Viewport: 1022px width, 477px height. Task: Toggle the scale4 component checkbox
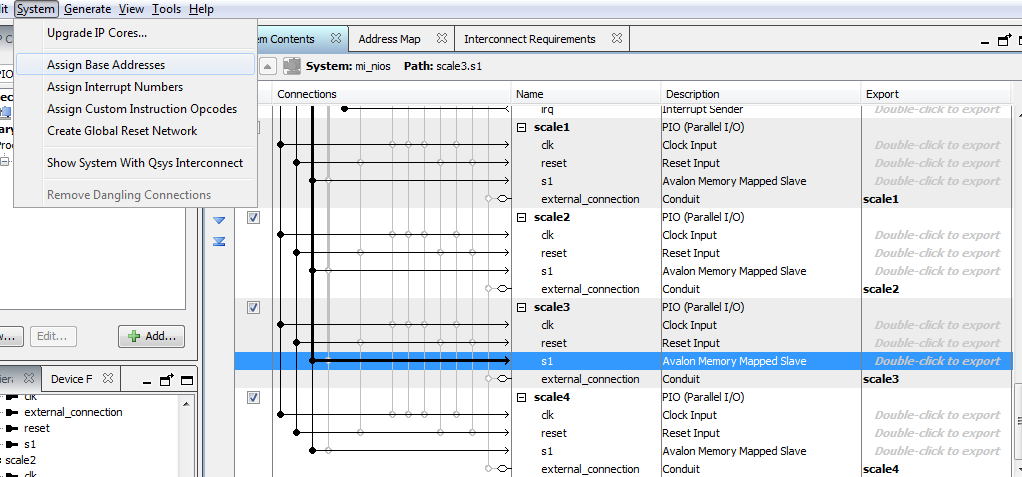(x=253, y=398)
